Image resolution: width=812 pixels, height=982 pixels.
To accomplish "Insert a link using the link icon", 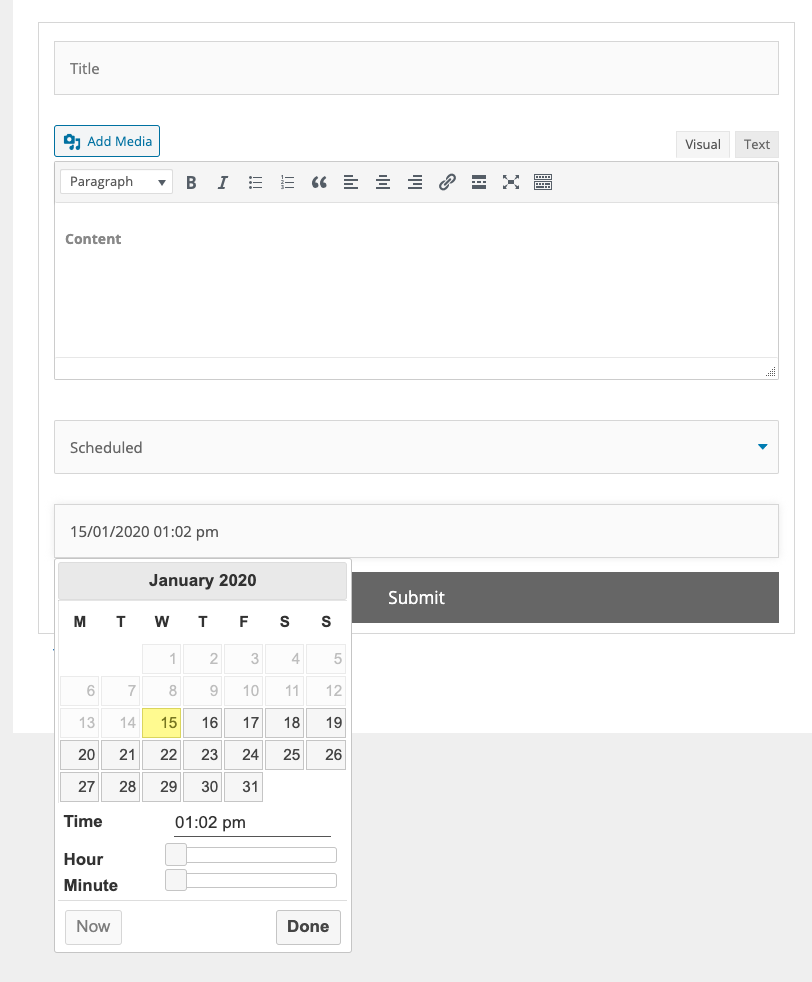I will pos(447,182).
